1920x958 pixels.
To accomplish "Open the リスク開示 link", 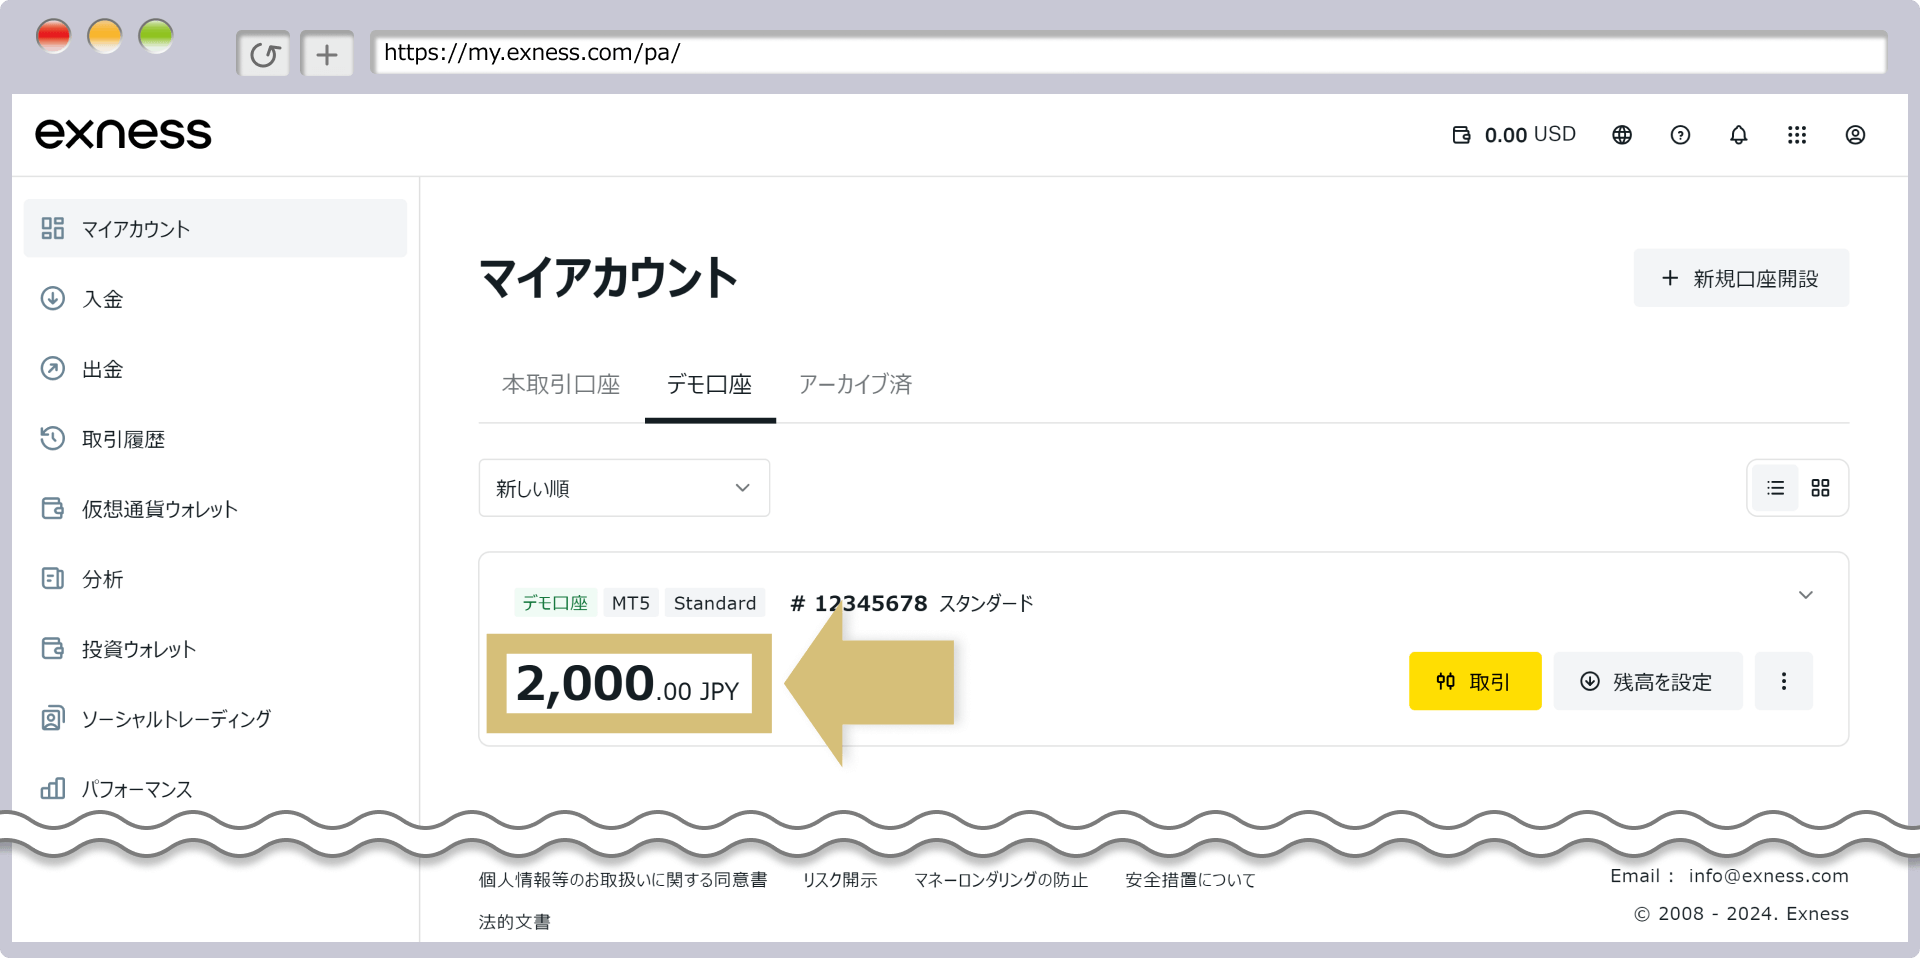I will point(840,879).
